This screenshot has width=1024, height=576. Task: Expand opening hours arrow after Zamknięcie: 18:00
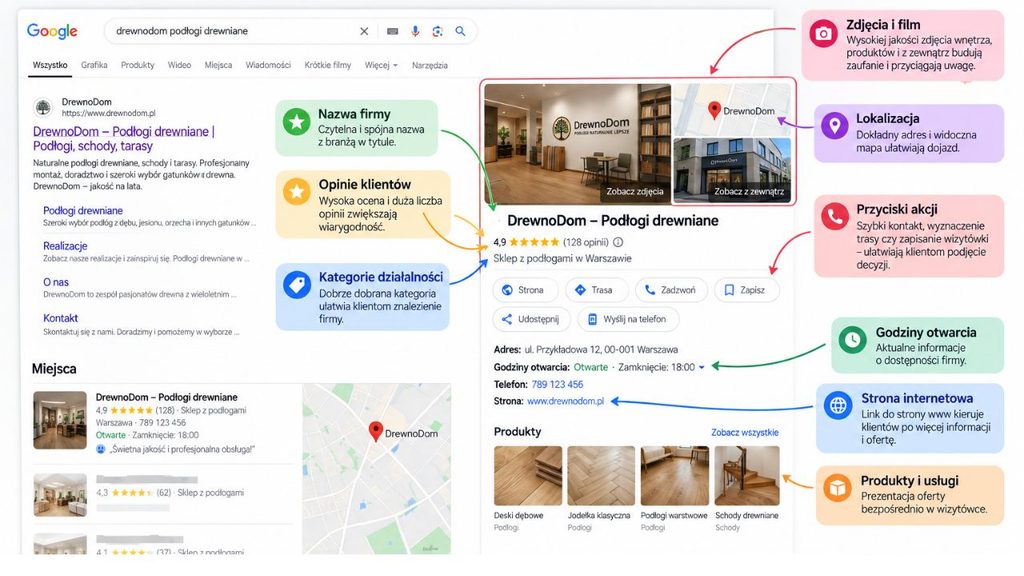pyautogui.click(x=702, y=368)
